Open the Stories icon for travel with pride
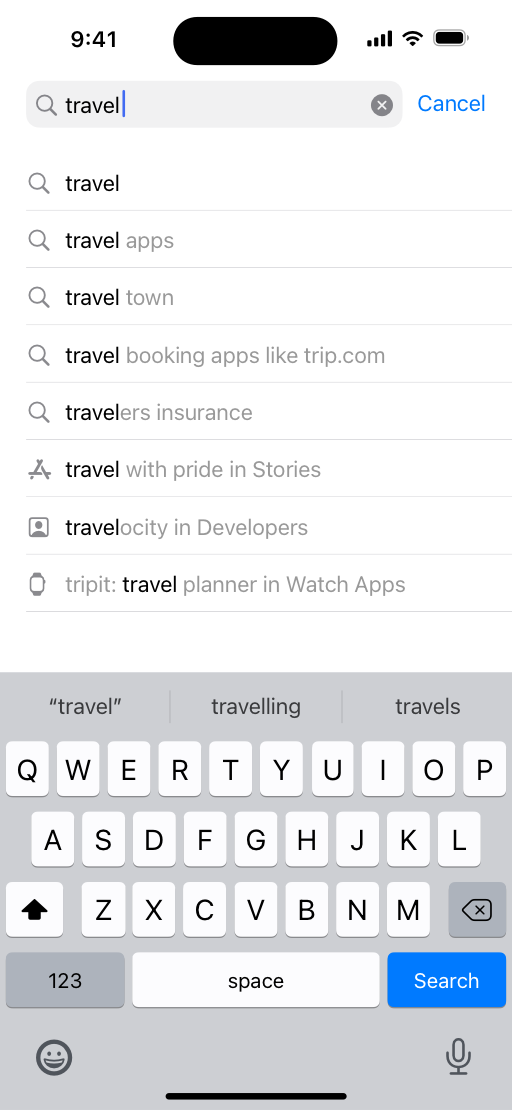The image size is (512, 1110). (39, 469)
